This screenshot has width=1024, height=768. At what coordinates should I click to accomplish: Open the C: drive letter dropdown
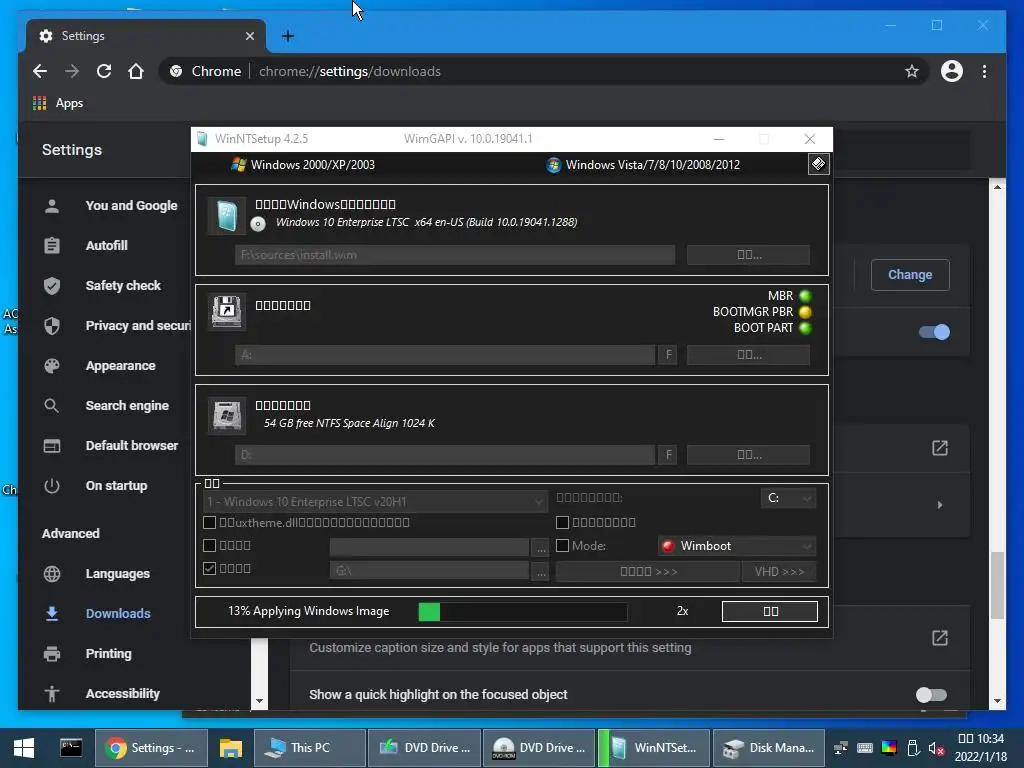pos(788,498)
